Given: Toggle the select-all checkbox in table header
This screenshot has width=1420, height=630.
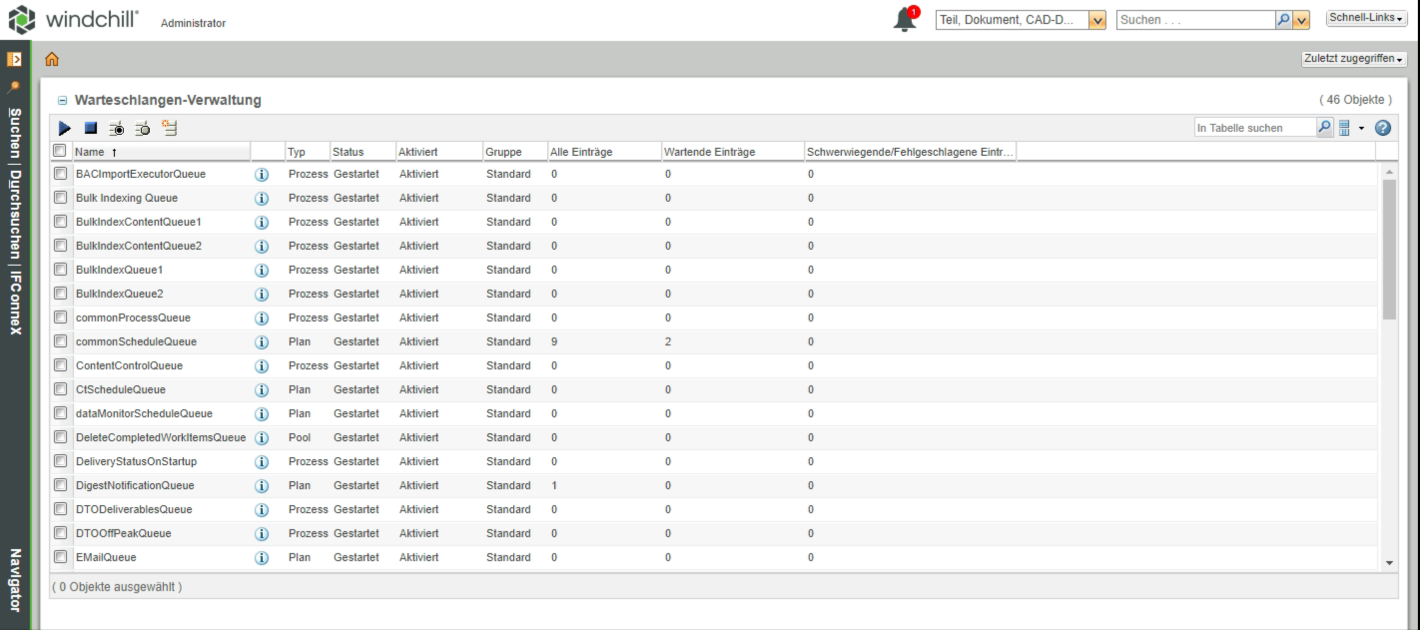Looking at the screenshot, I should pos(60,151).
